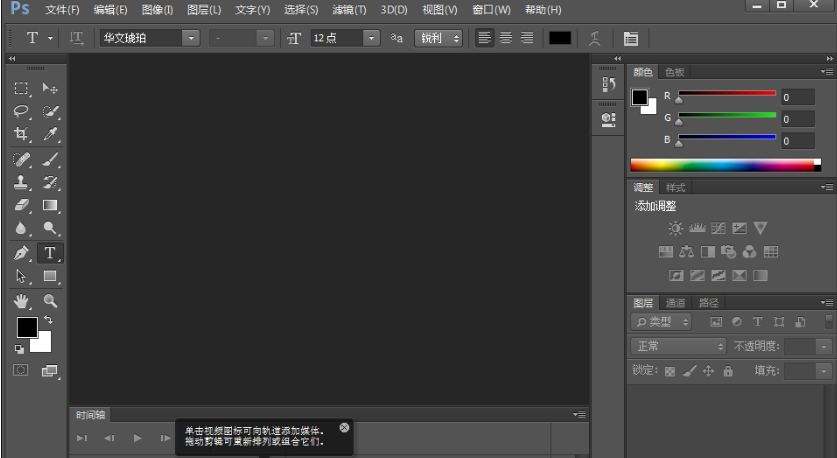Select the Clone Stamp tool
The height and width of the screenshot is (458, 837).
click(x=21, y=182)
